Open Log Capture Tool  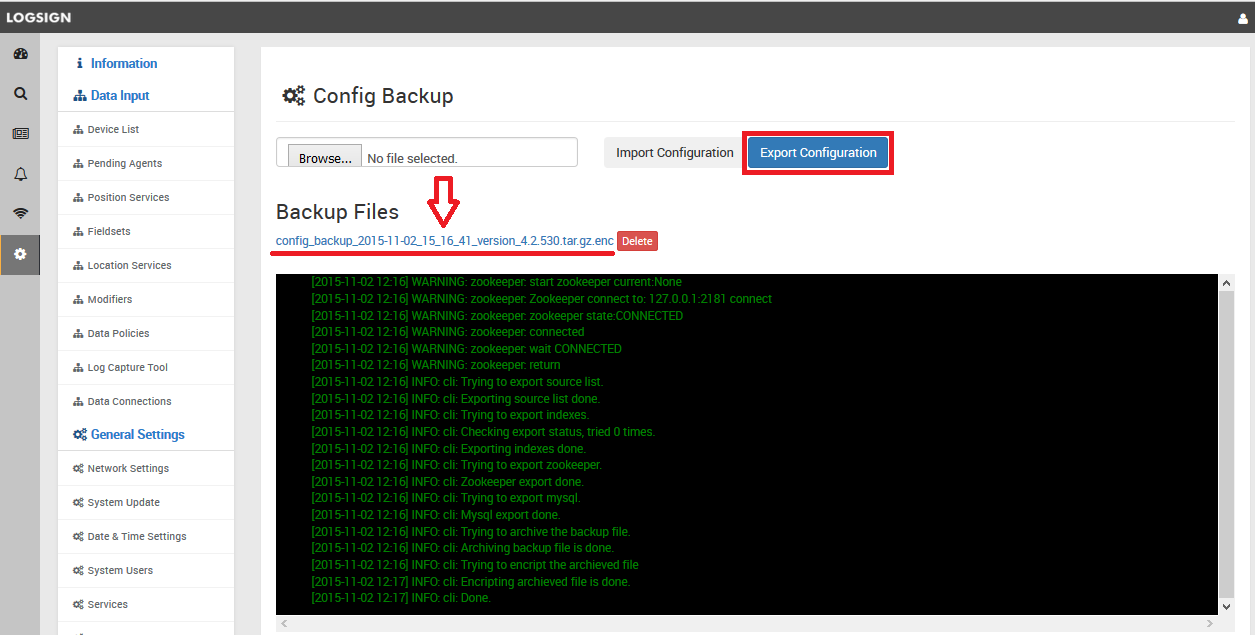pos(127,368)
